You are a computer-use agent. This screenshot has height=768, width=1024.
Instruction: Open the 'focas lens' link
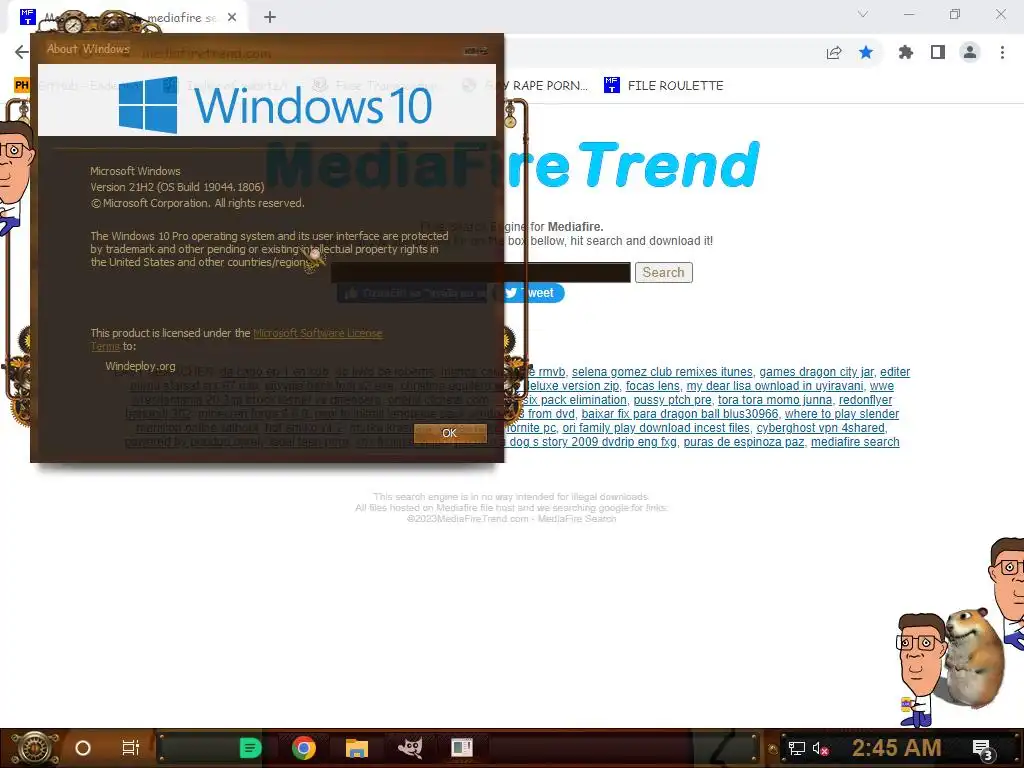click(652, 386)
